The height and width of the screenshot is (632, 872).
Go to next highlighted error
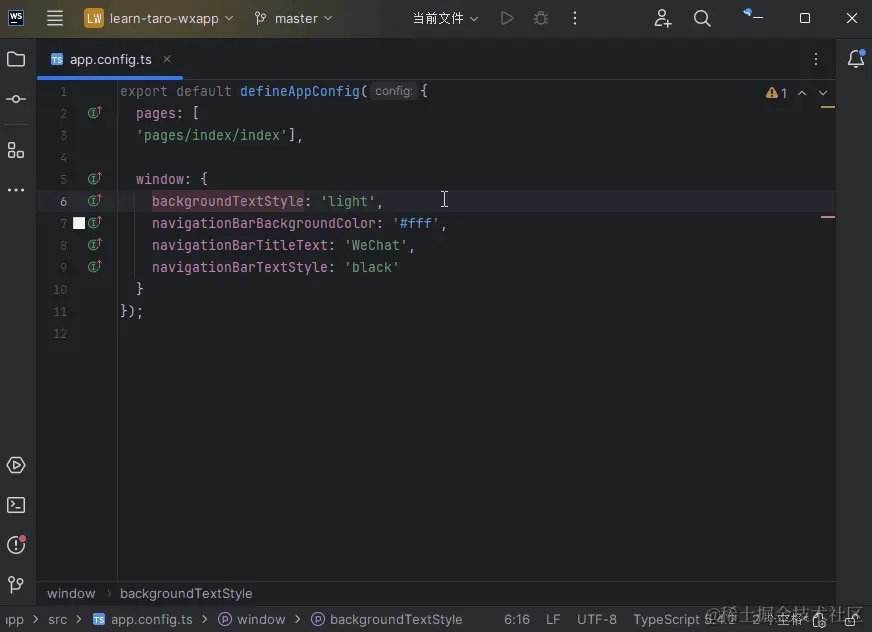[823, 93]
